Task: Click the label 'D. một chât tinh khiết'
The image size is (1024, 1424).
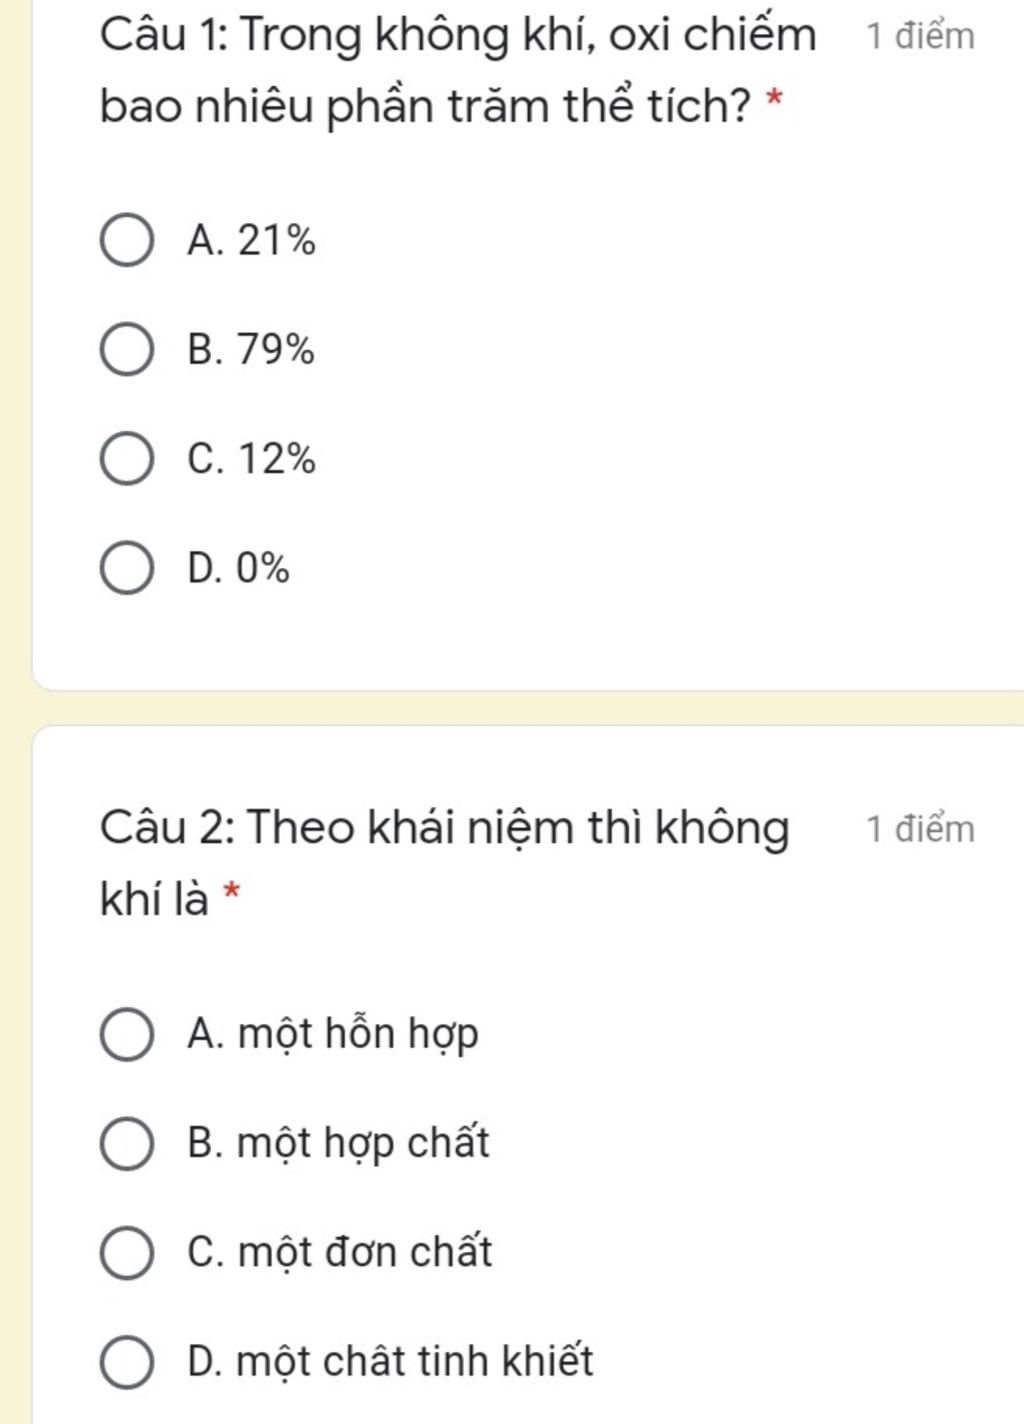Action: 390,1361
